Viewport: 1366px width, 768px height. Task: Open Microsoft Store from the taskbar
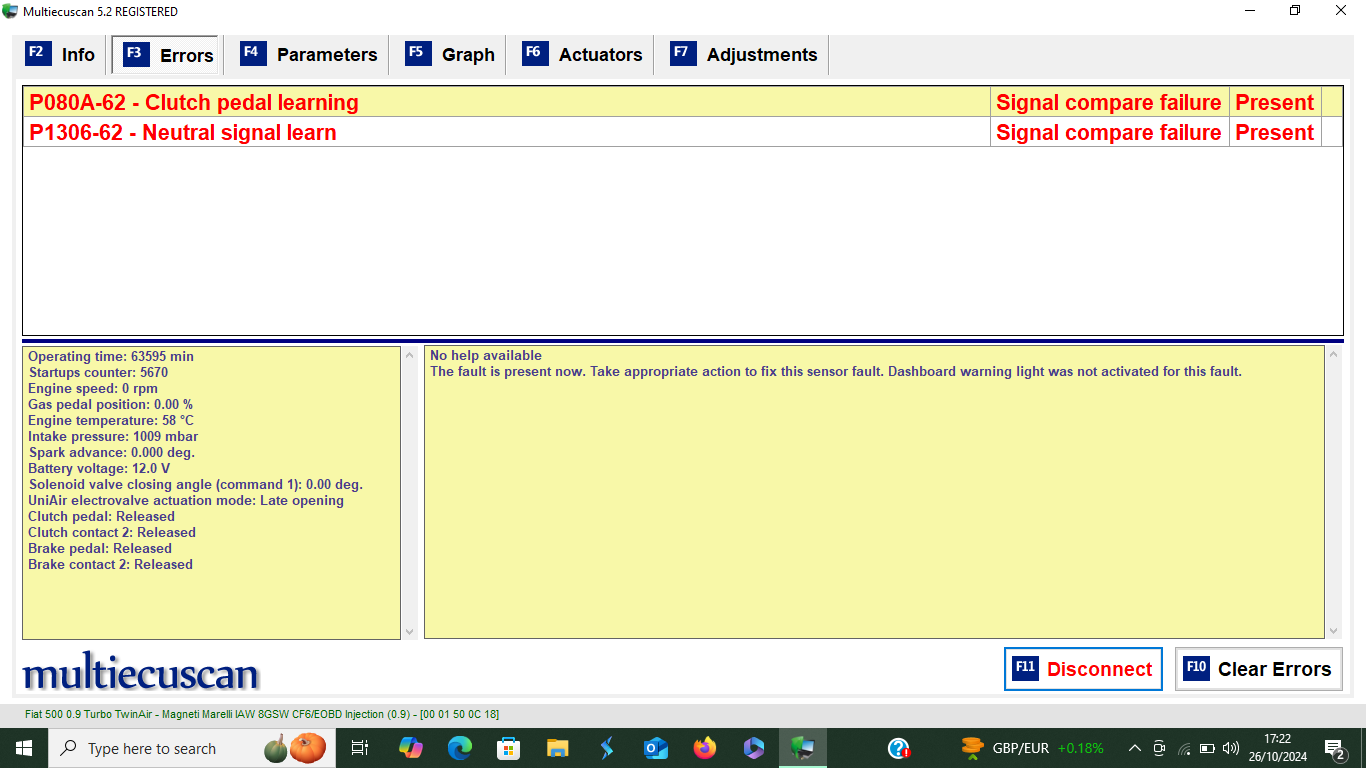coord(509,748)
